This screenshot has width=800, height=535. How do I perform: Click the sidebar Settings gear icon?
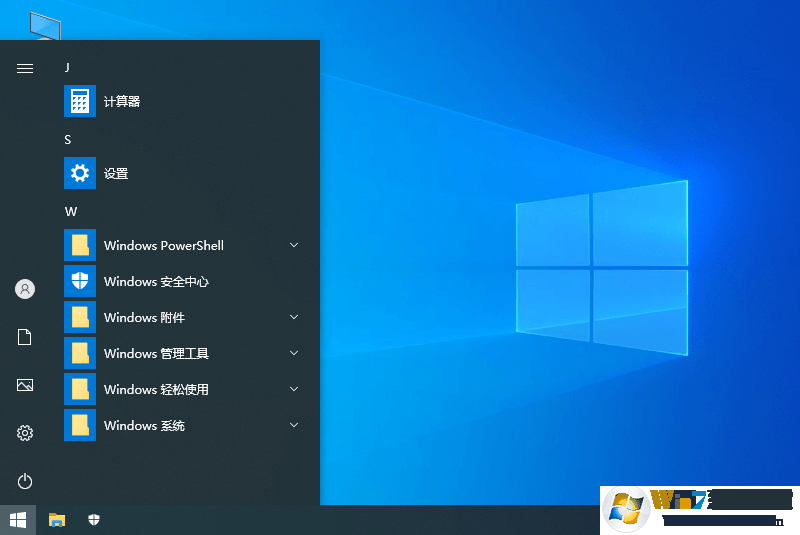coord(25,433)
